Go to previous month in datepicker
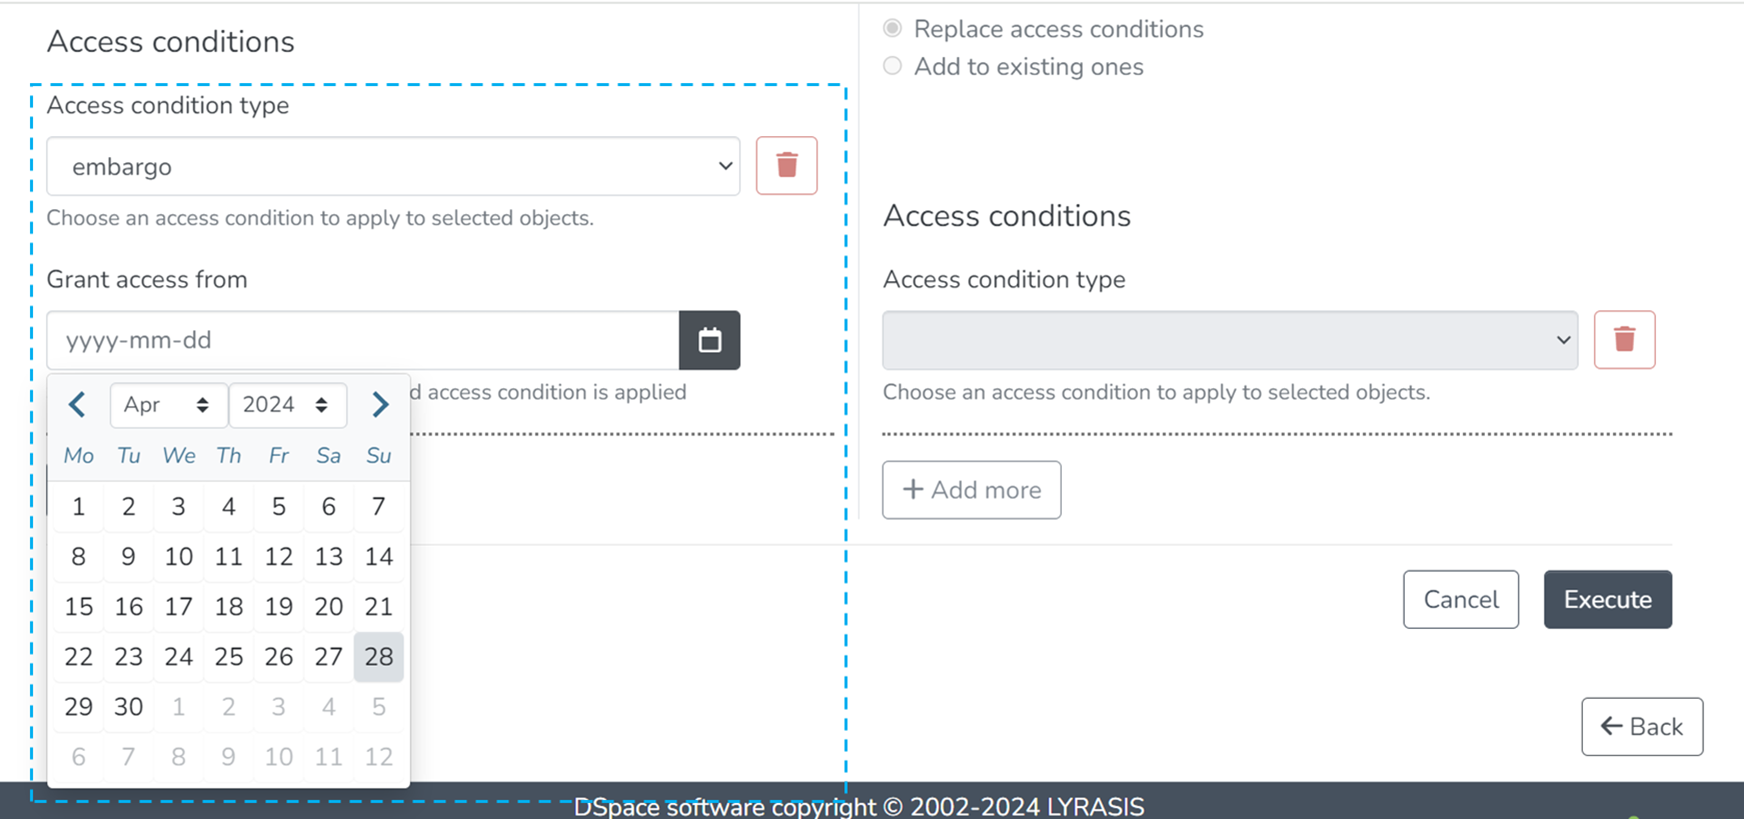Image resolution: width=1744 pixels, height=819 pixels. [x=77, y=405]
